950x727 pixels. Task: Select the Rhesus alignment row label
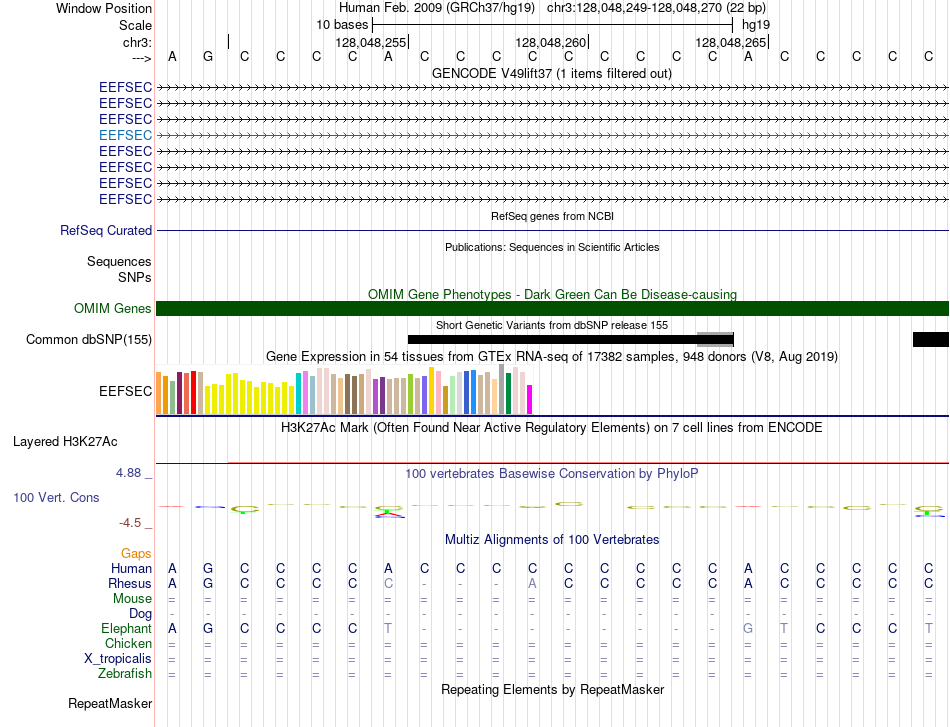coord(130,583)
